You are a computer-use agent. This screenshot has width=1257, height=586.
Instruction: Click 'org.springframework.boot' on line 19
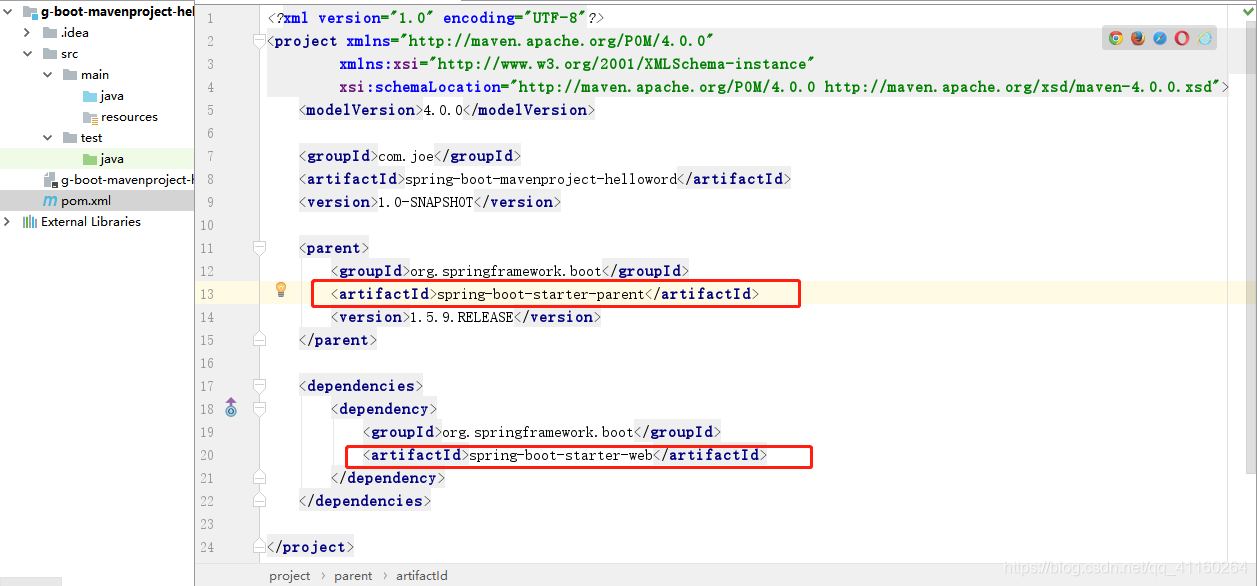(538, 432)
